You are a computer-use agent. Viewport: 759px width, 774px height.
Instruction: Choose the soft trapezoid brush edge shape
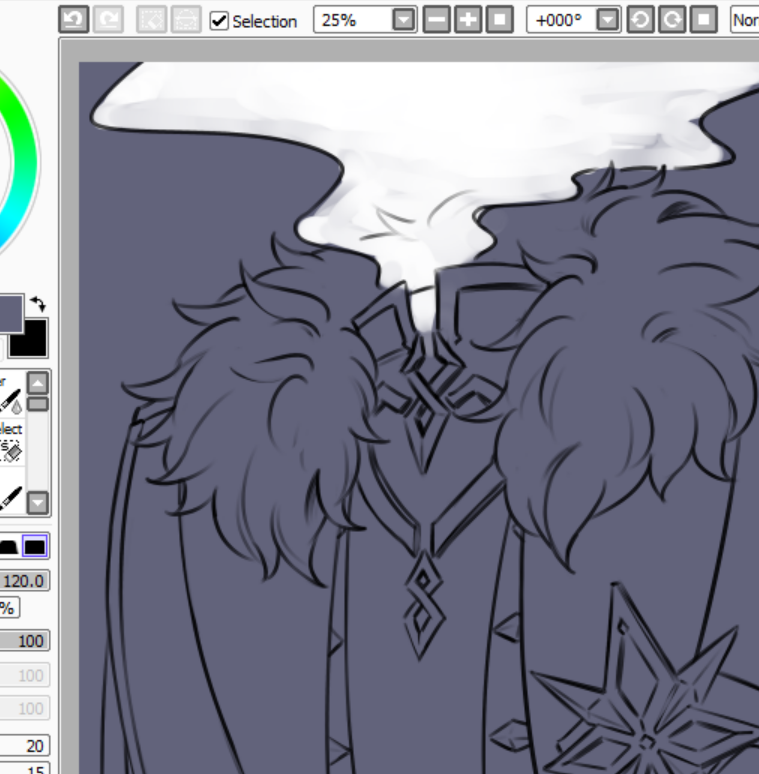click(8, 546)
